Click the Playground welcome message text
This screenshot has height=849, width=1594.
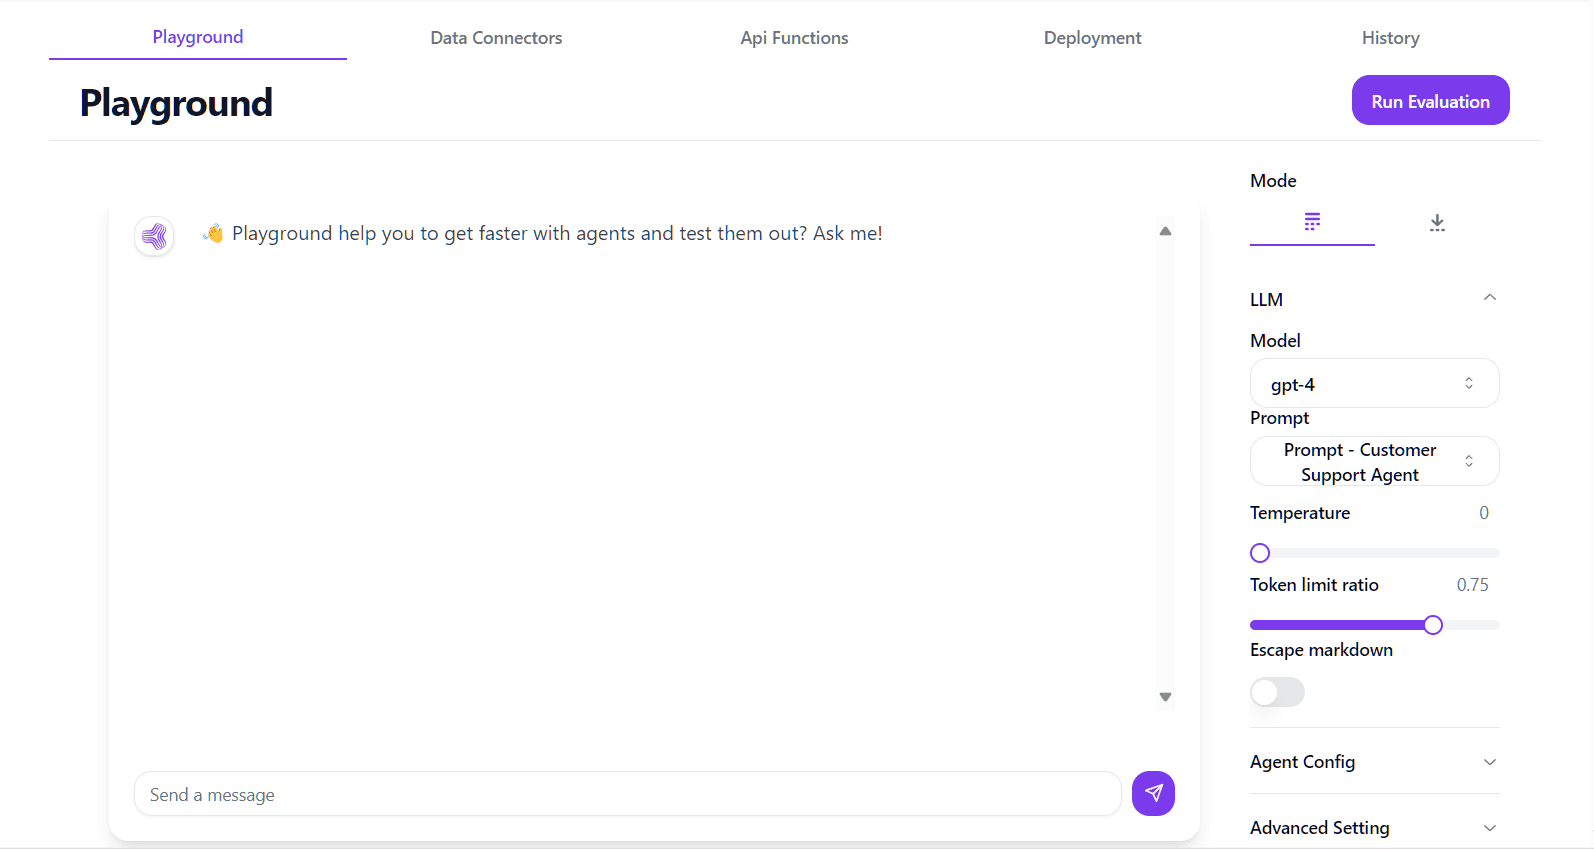[x=557, y=233]
